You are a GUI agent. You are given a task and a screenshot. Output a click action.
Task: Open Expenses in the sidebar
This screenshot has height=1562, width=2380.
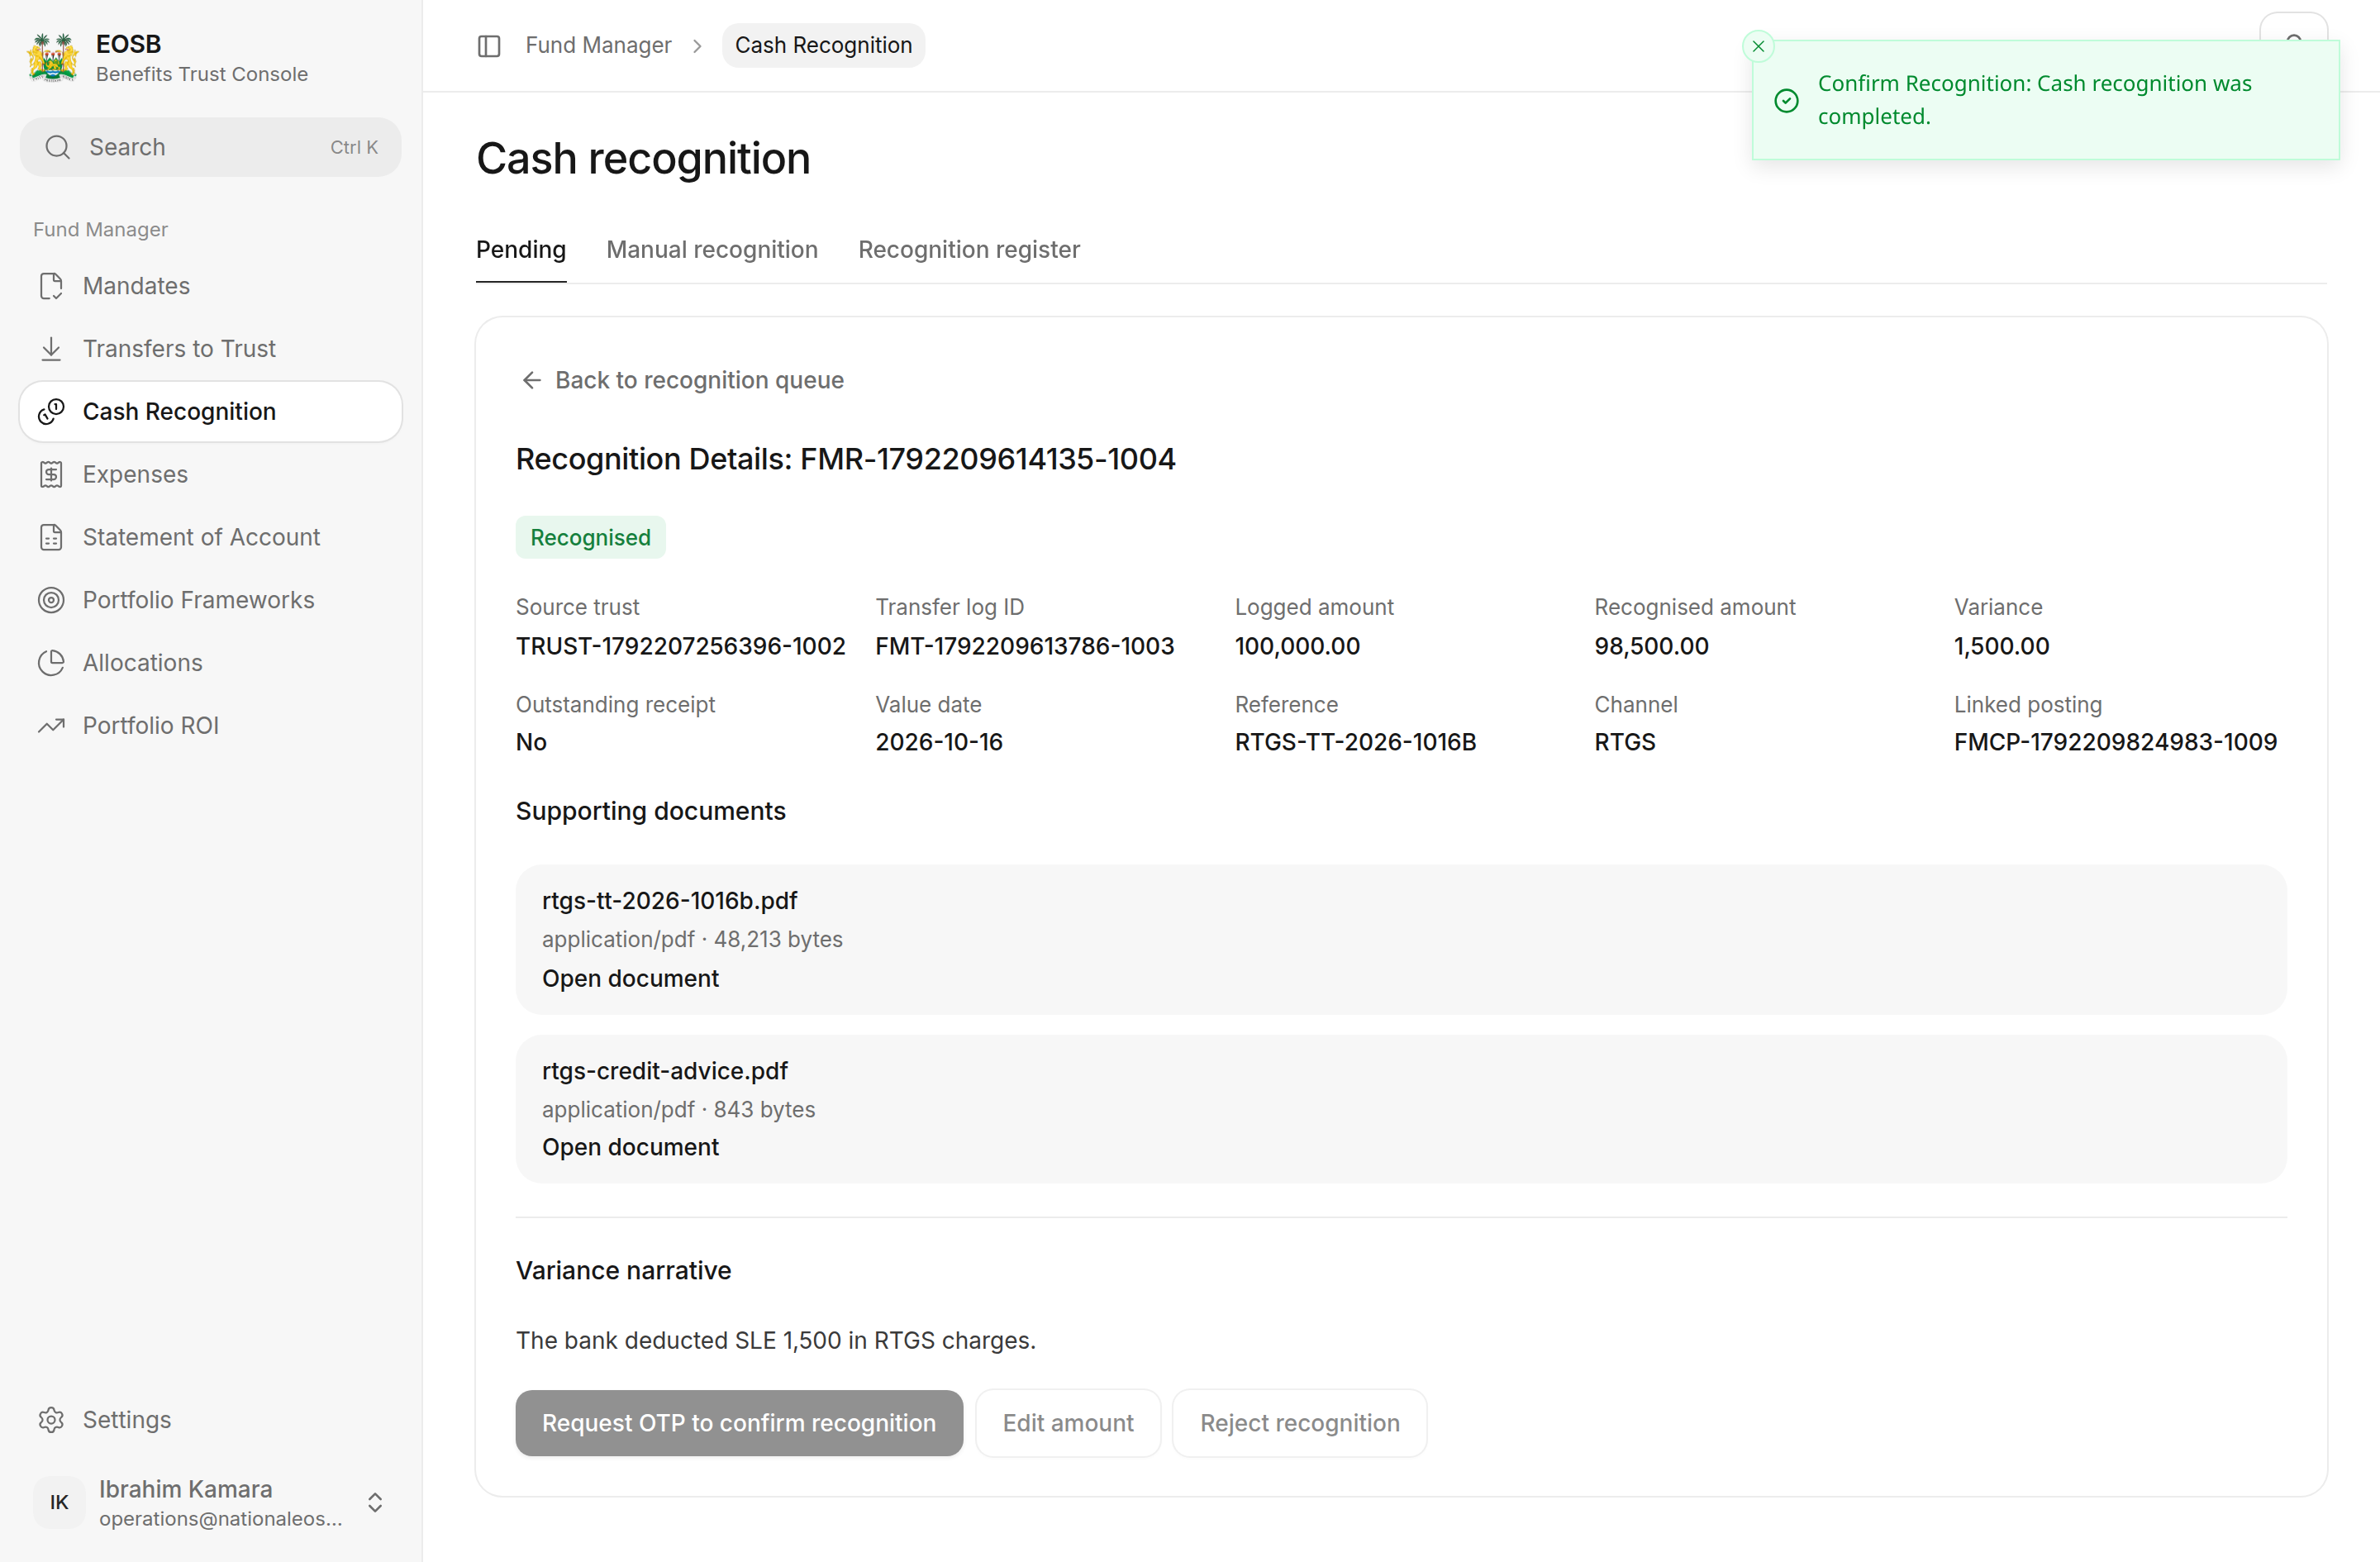(211, 475)
